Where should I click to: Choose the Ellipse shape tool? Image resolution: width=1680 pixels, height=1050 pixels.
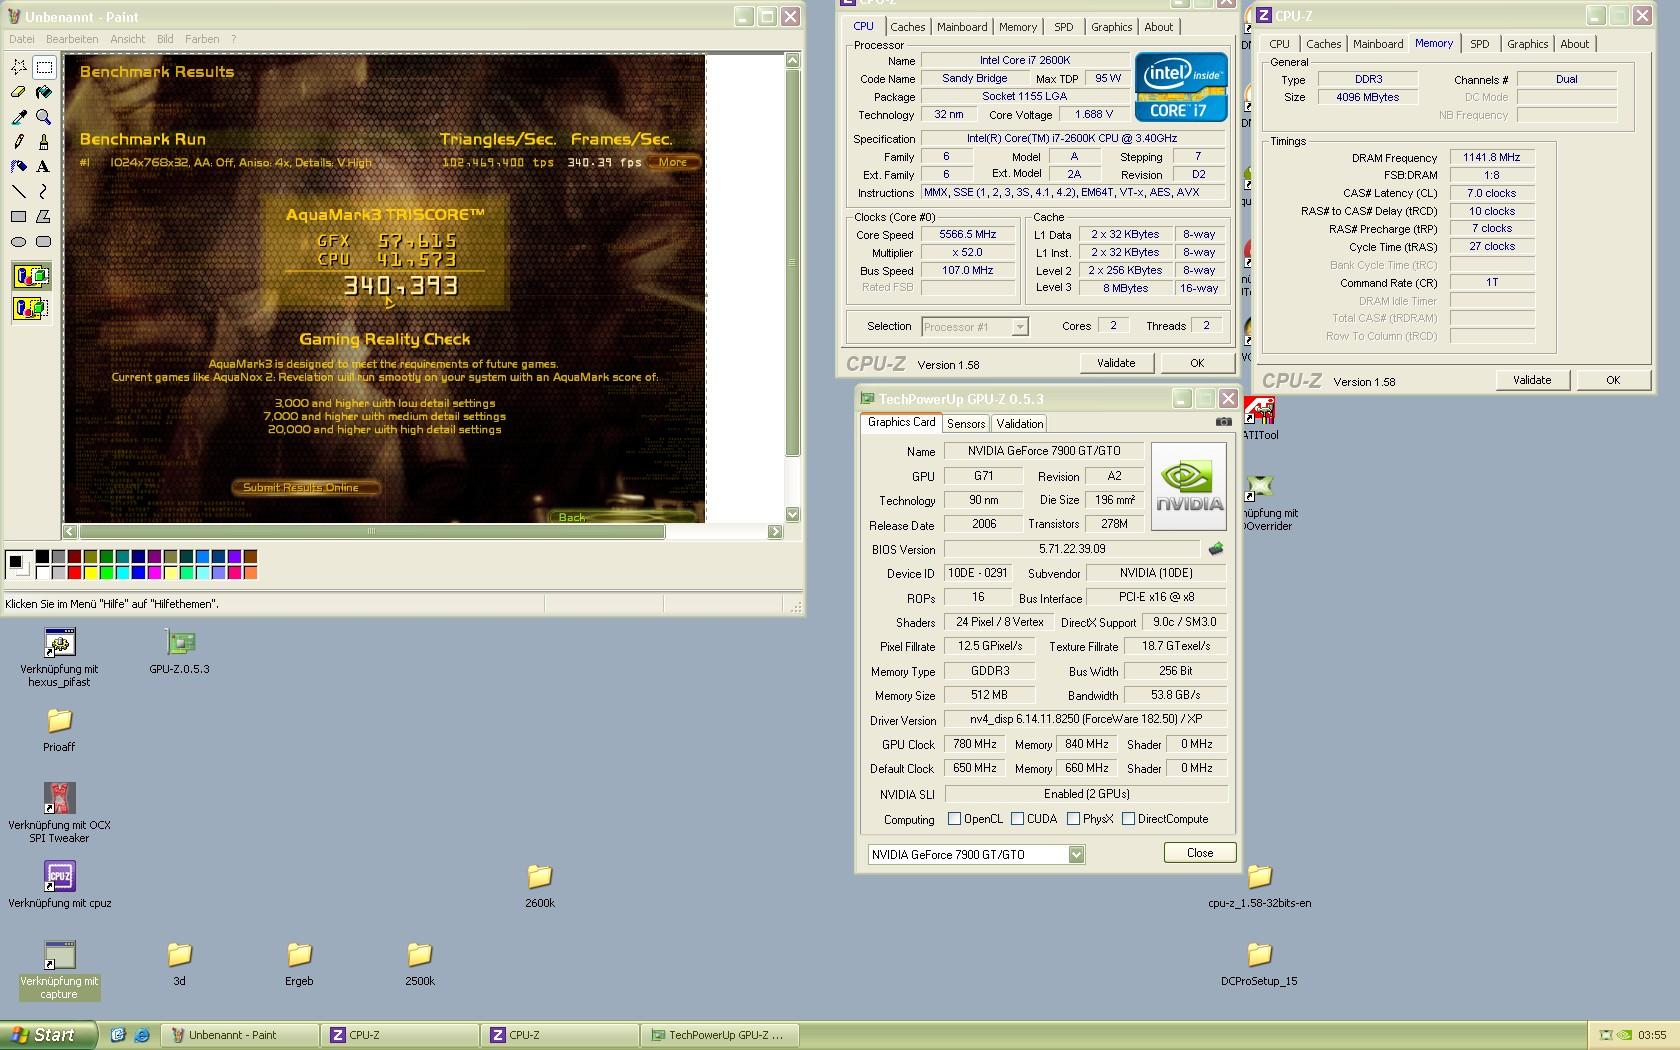tap(19, 241)
